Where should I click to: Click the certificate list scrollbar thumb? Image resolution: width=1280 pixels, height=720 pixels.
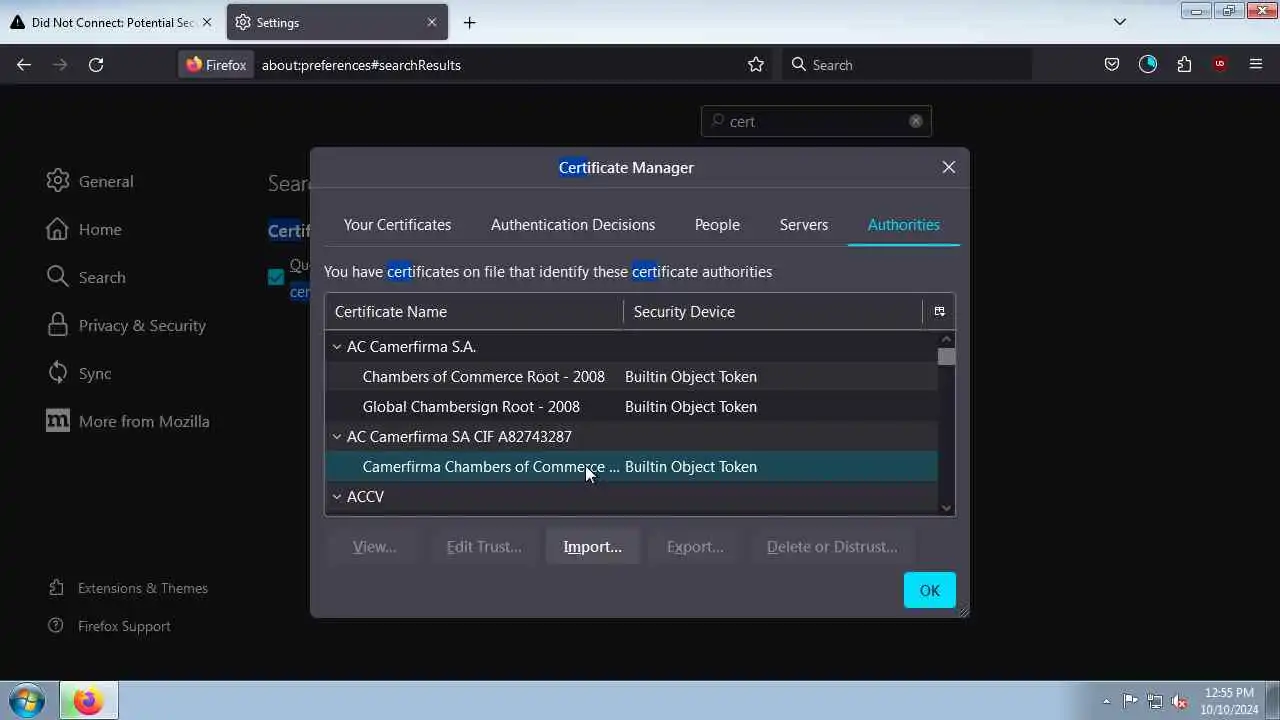946,357
